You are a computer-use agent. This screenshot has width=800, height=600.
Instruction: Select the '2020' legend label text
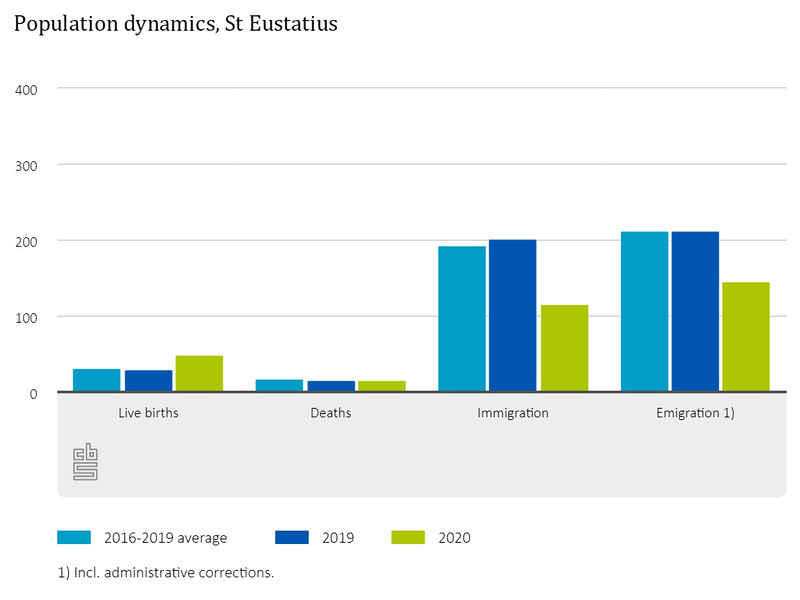[x=454, y=538]
